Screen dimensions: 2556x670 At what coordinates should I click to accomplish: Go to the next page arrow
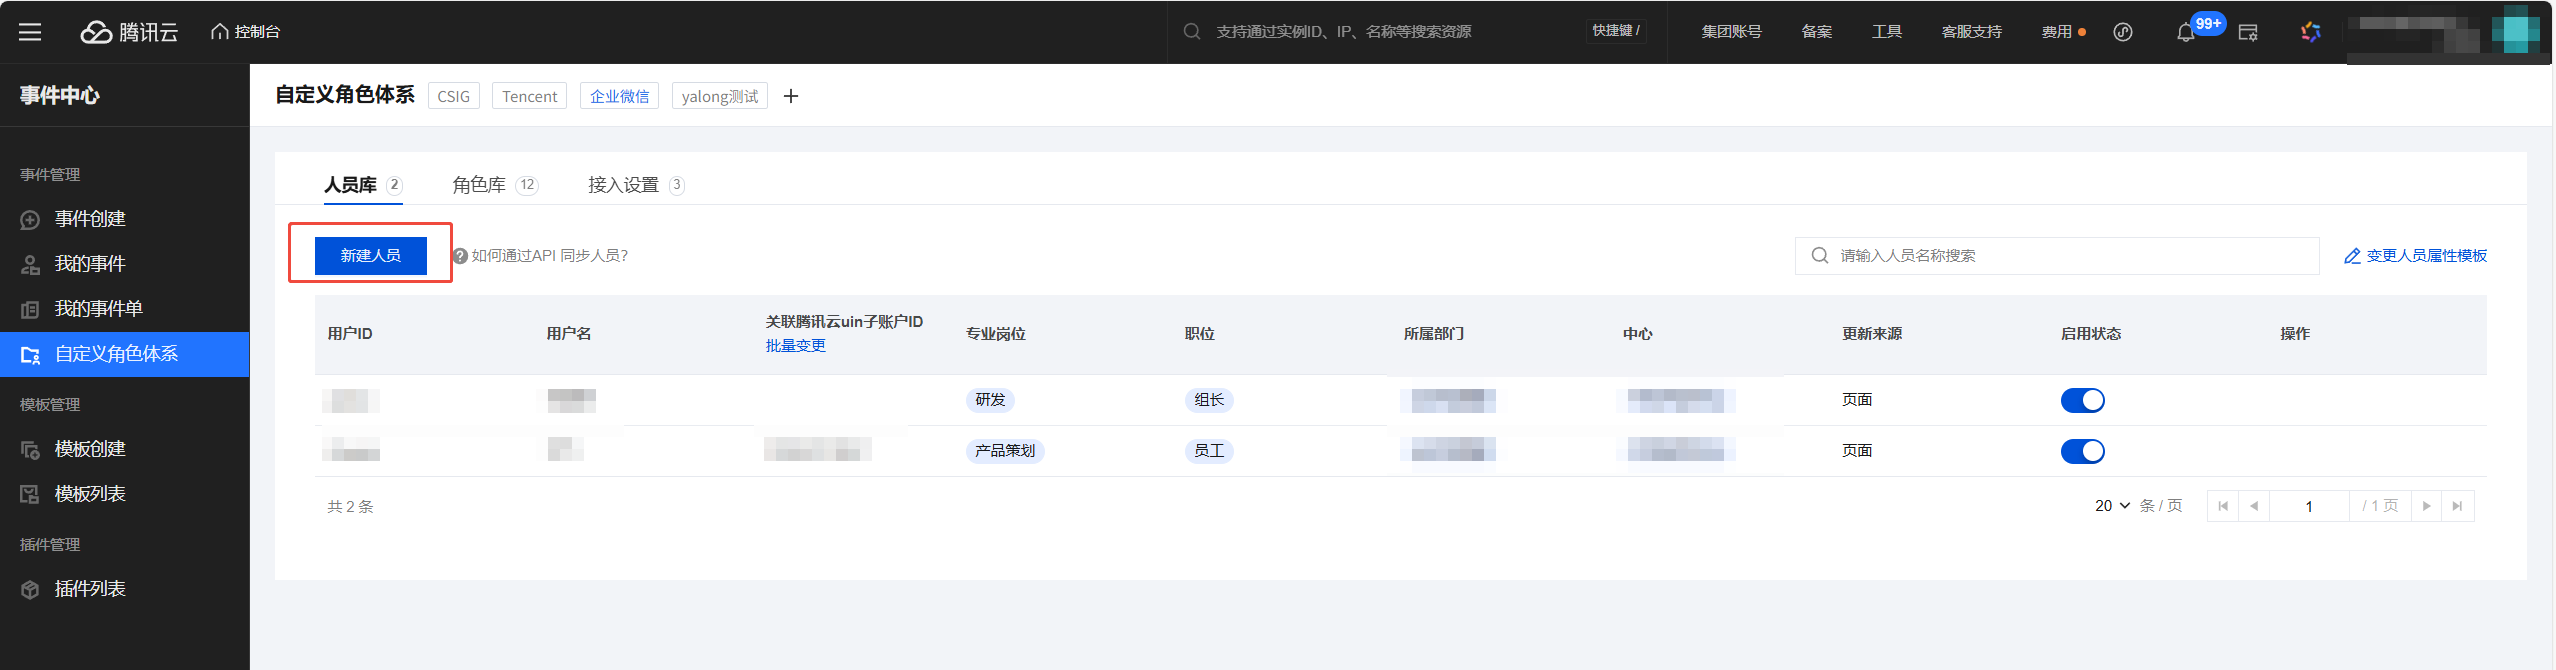coord(2427,506)
